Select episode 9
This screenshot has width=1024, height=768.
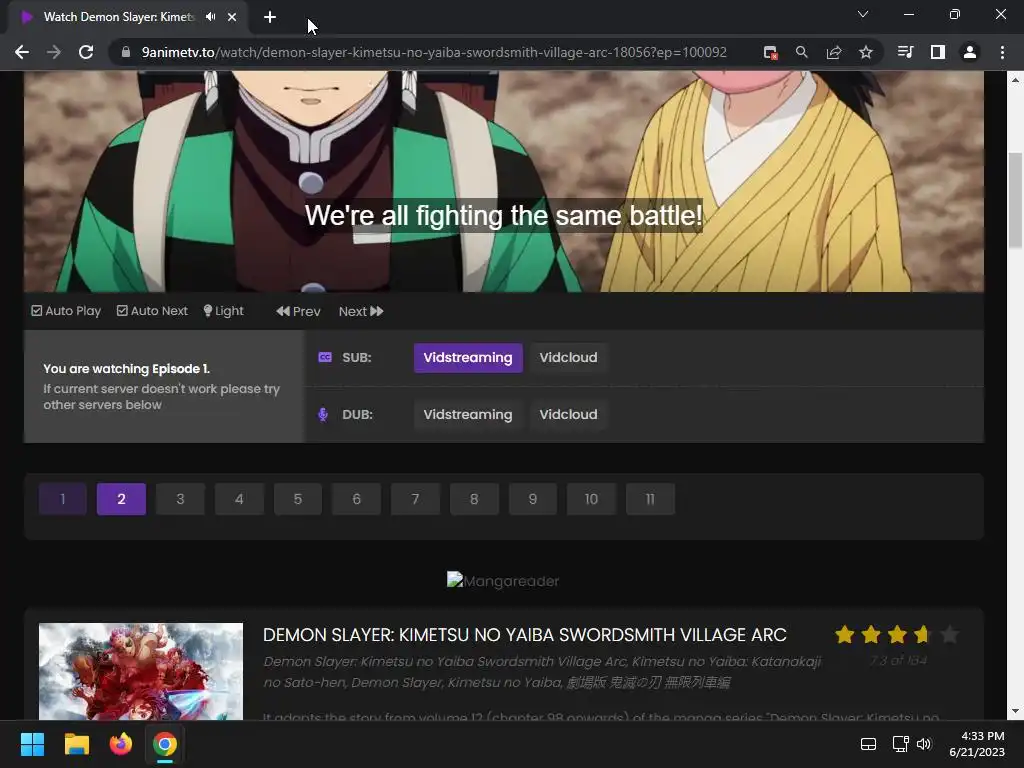point(533,499)
